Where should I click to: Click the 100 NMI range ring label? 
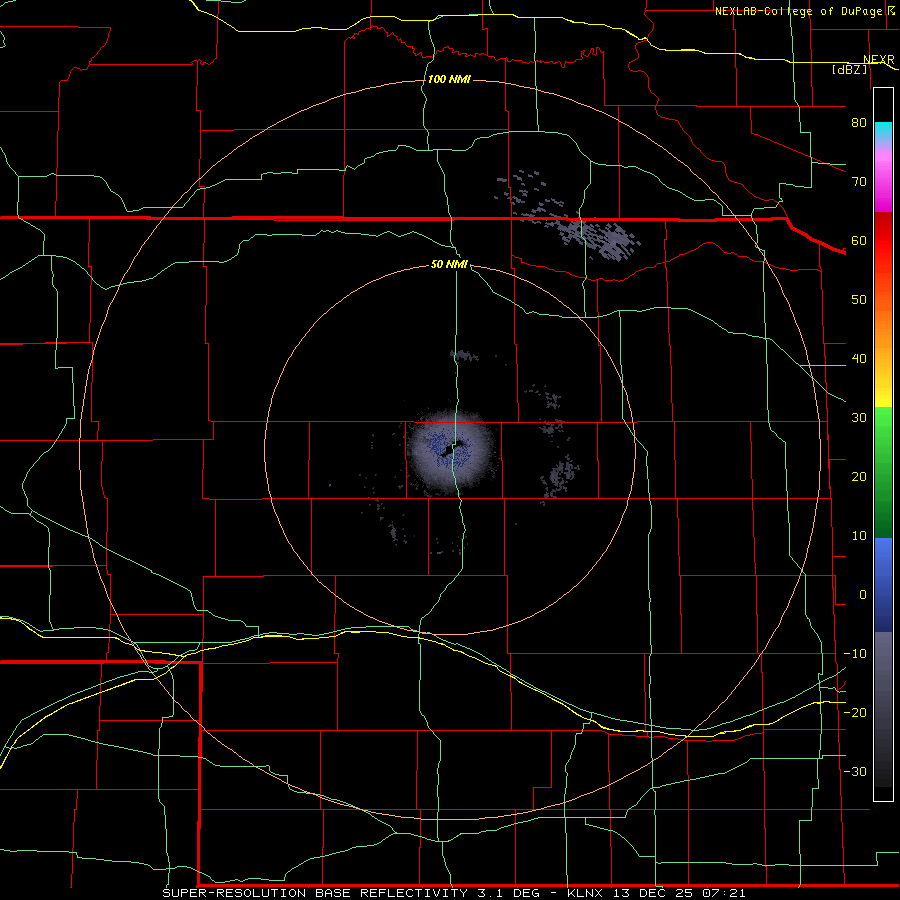tap(449, 79)
